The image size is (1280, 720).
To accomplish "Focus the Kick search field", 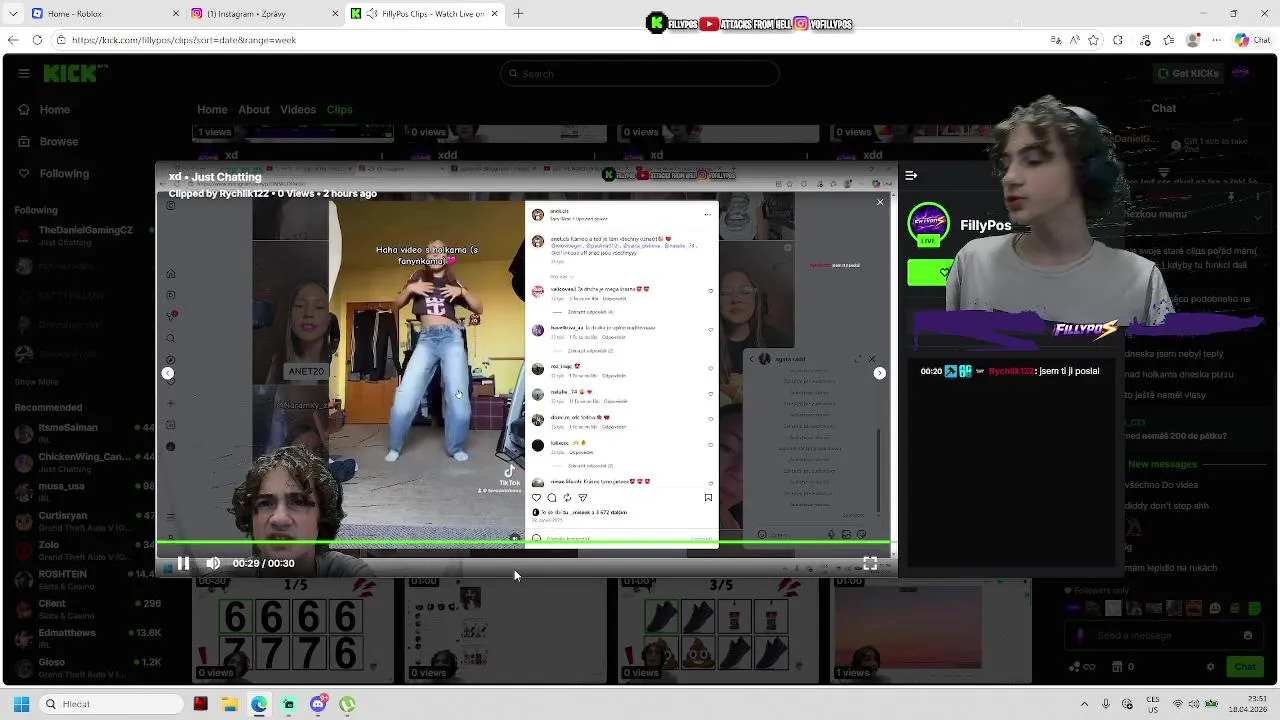I will (x=640, y=73).
